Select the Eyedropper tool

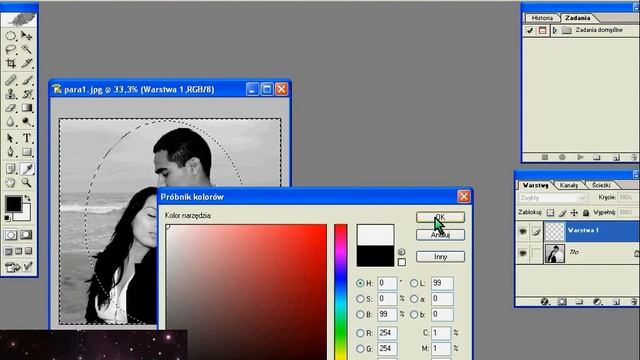point(27,169)
